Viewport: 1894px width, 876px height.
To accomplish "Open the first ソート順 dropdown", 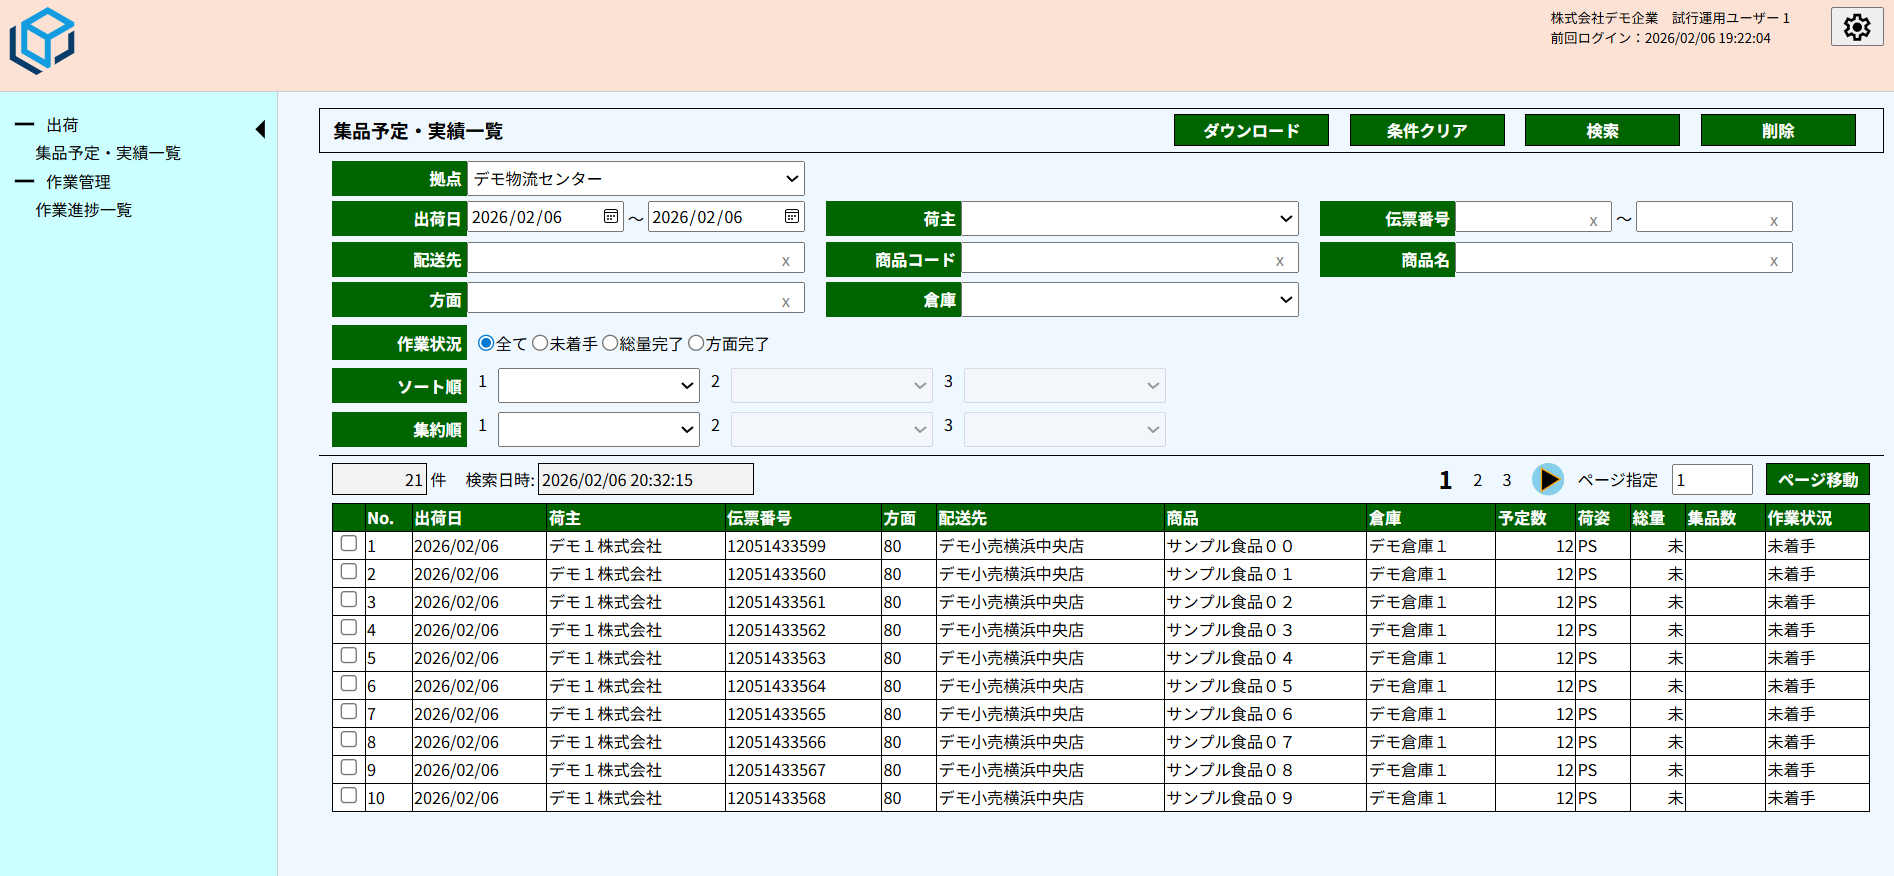I will point(598,386).
